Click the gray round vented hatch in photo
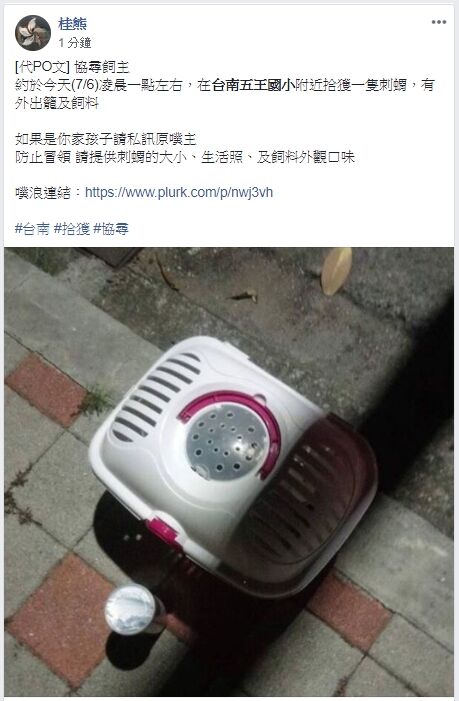The image size is (459, 701). (227, 443)
